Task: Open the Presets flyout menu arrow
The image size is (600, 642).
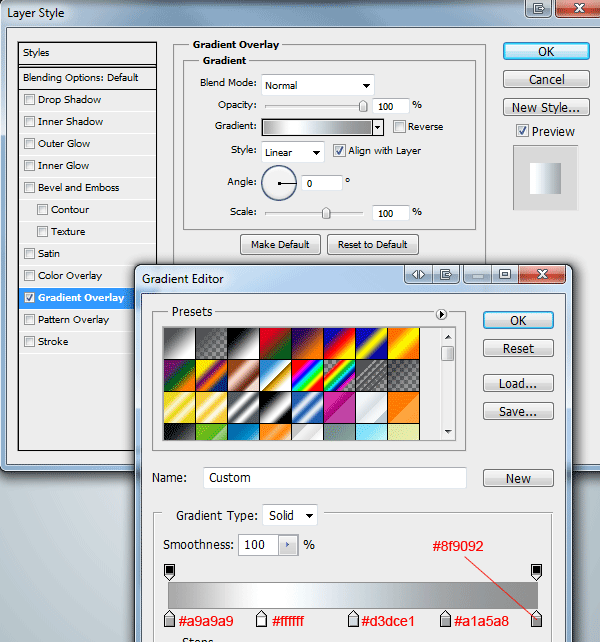Action: (441, 314)
